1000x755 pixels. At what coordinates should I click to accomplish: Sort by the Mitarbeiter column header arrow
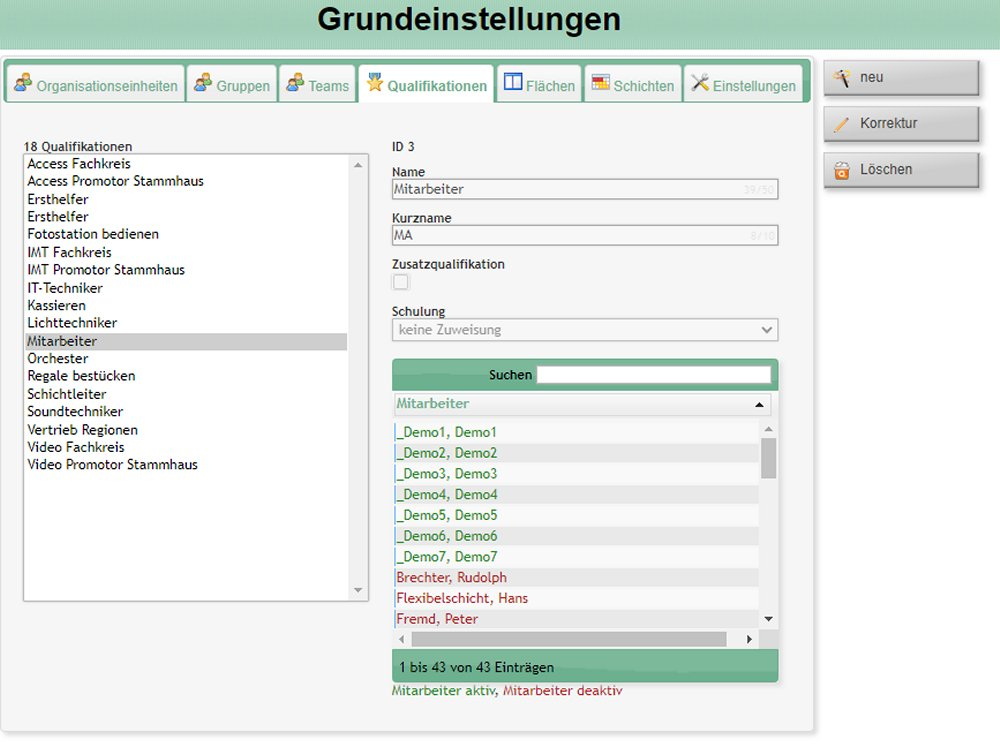point(759,404)
